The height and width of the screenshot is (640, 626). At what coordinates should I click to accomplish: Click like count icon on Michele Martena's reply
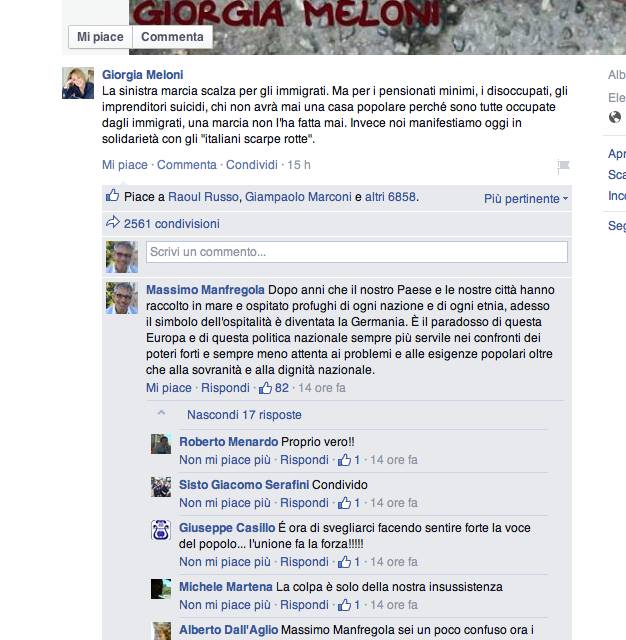(344, 604)
